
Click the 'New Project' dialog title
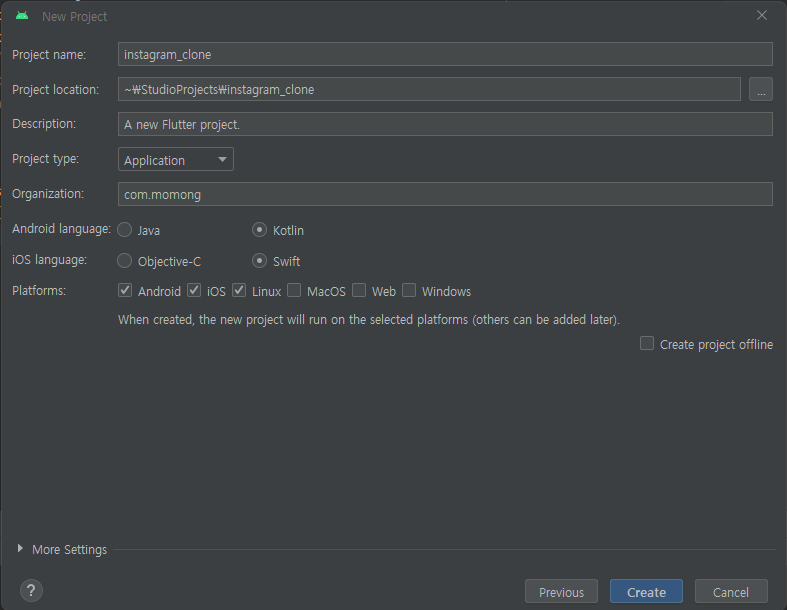click(x=74, y=17)
